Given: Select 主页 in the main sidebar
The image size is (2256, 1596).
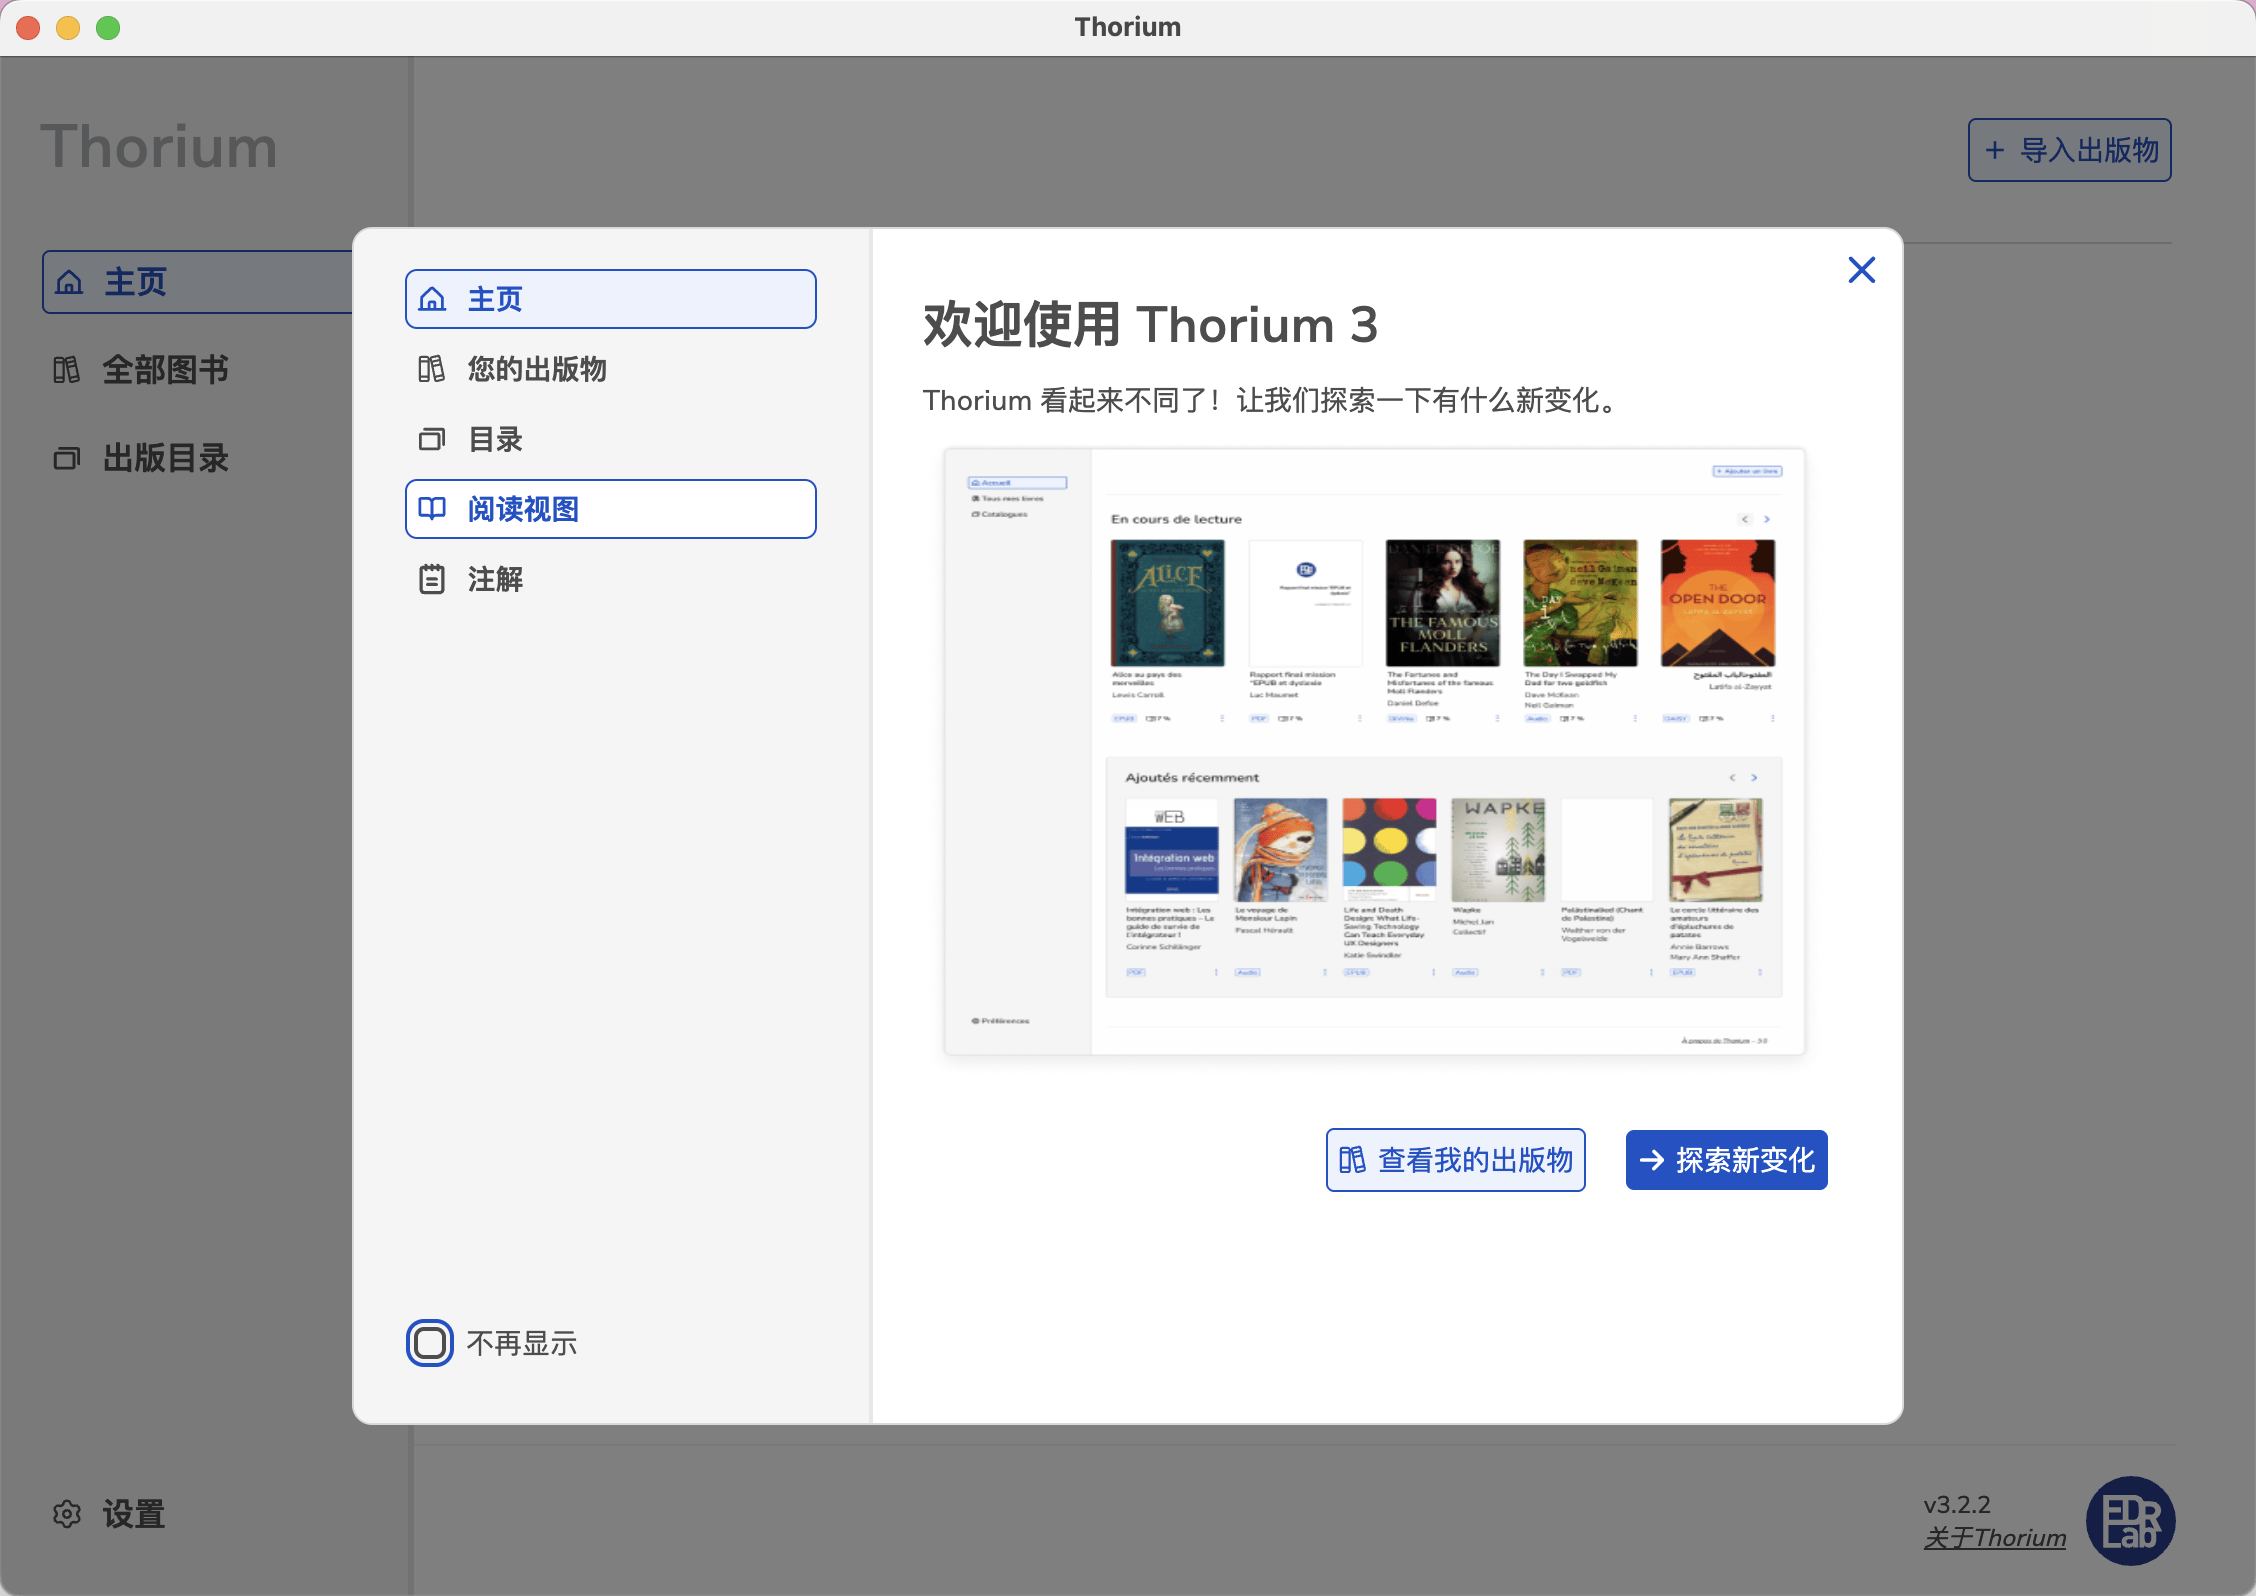Looking at the screenshot, I should click(x=135, y=282).
